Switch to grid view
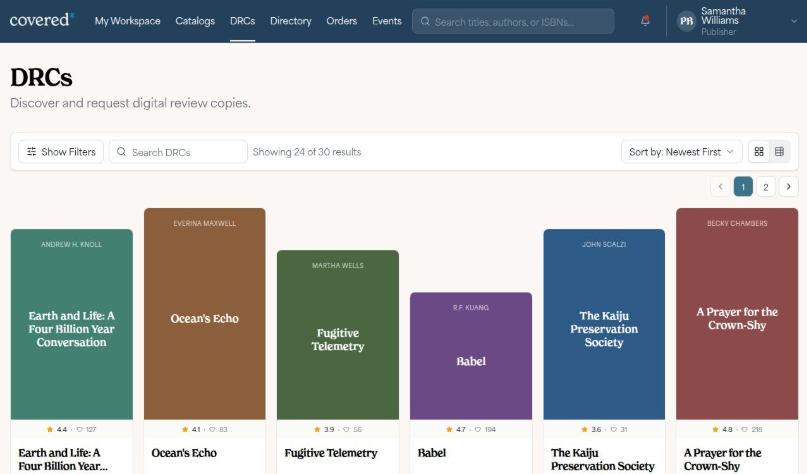The image size is (807, 474). (x=759, y=152)
